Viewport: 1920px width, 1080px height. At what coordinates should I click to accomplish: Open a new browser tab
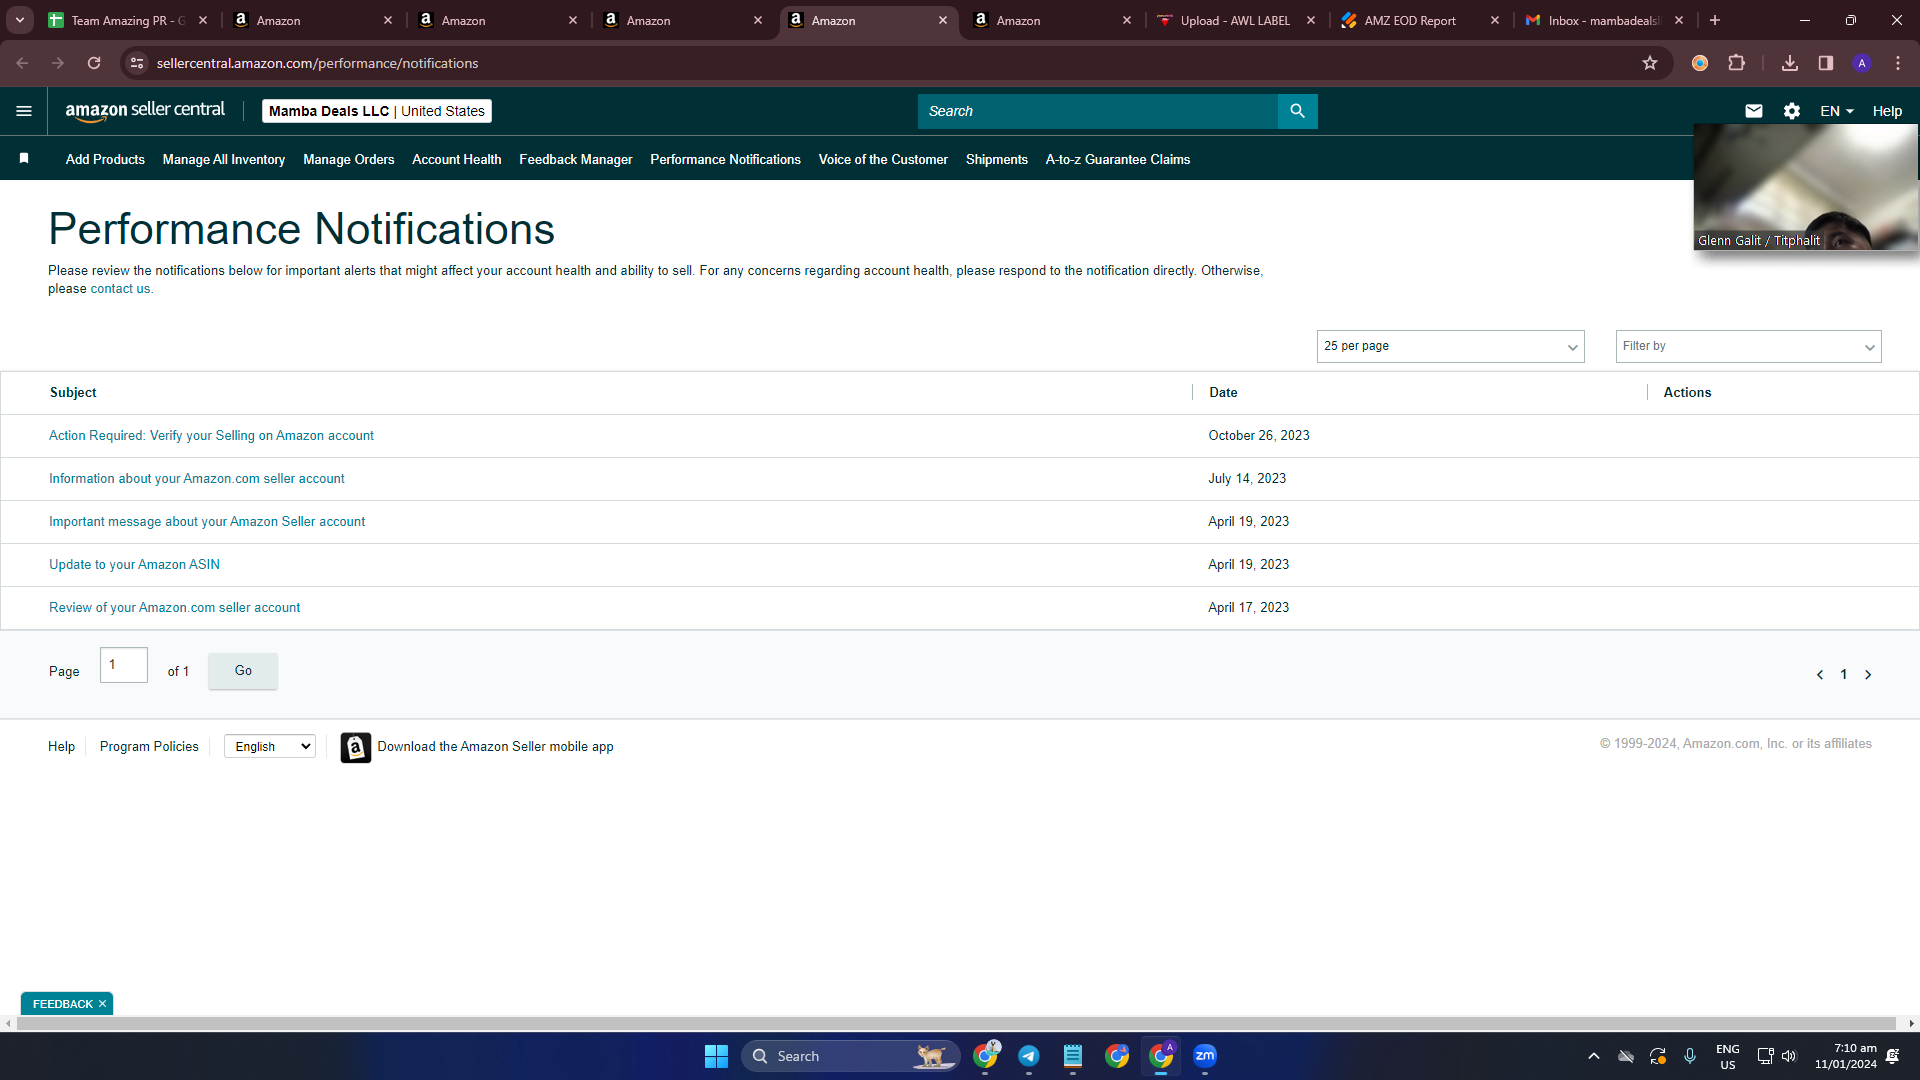click(x=1715, y=20)
